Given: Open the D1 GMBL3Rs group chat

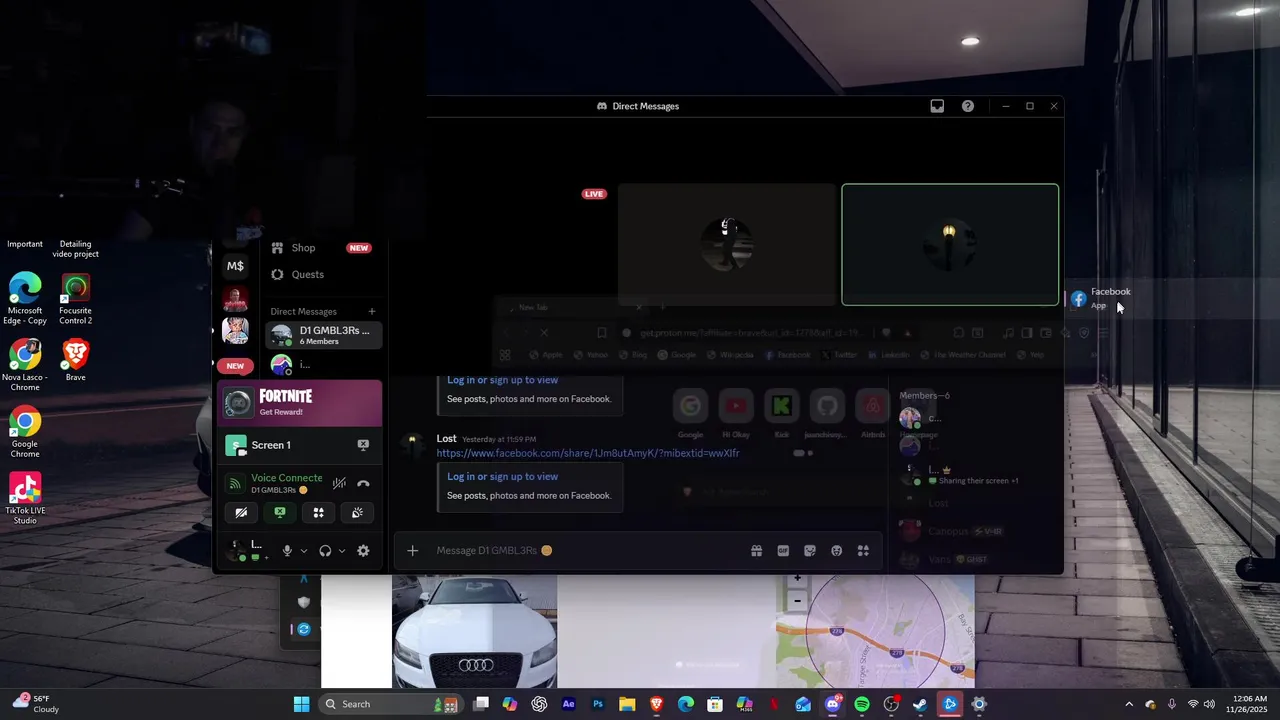Looking at the screenshot, I should pyautogui.click(x=324, y=335).
